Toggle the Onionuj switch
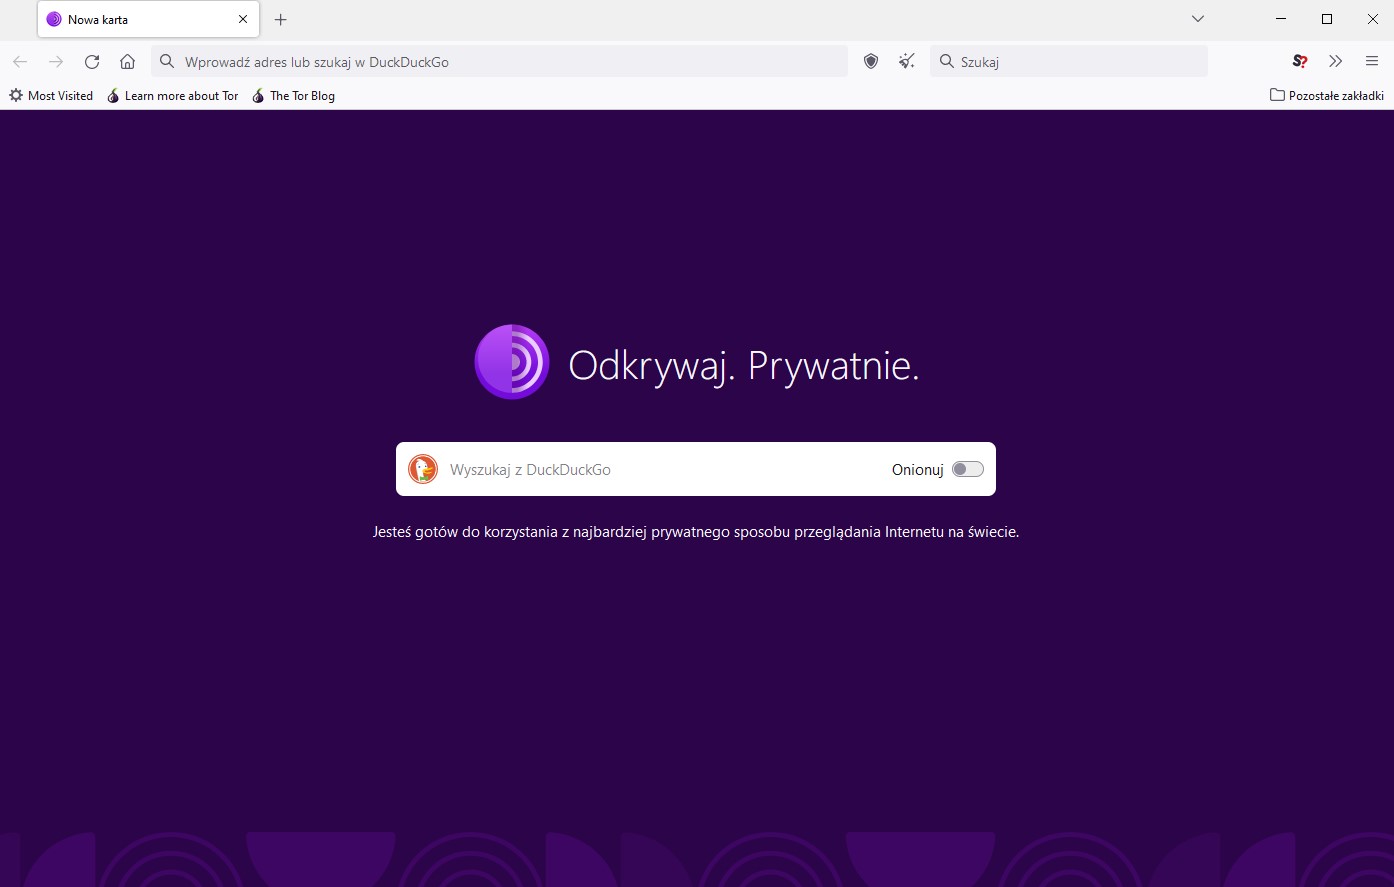 (x=967, y=469)
